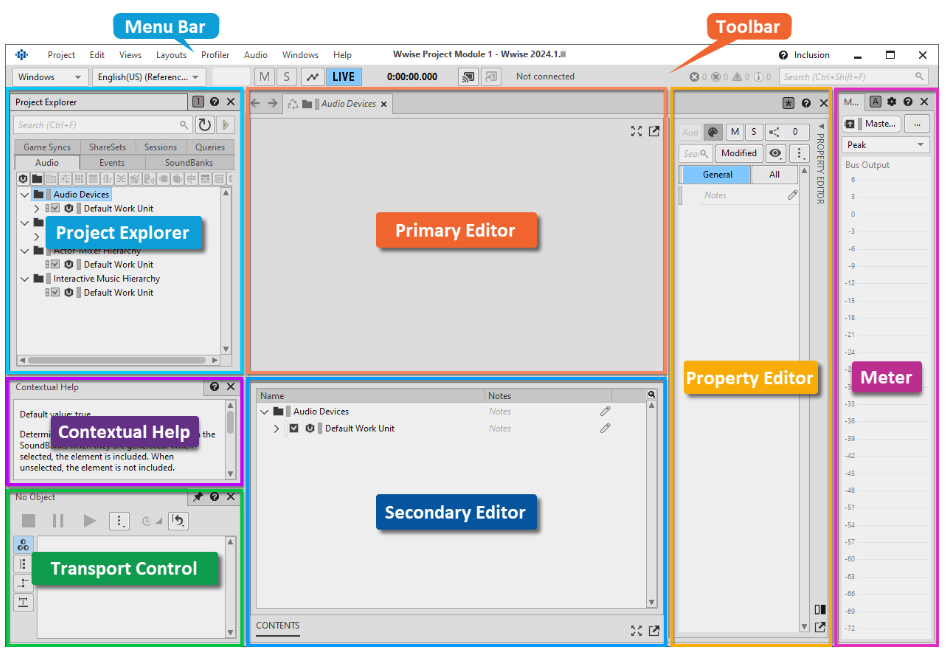Screen dimensions: 946x650
Task: Click the Meter A icon
Action: coord(875,102)
